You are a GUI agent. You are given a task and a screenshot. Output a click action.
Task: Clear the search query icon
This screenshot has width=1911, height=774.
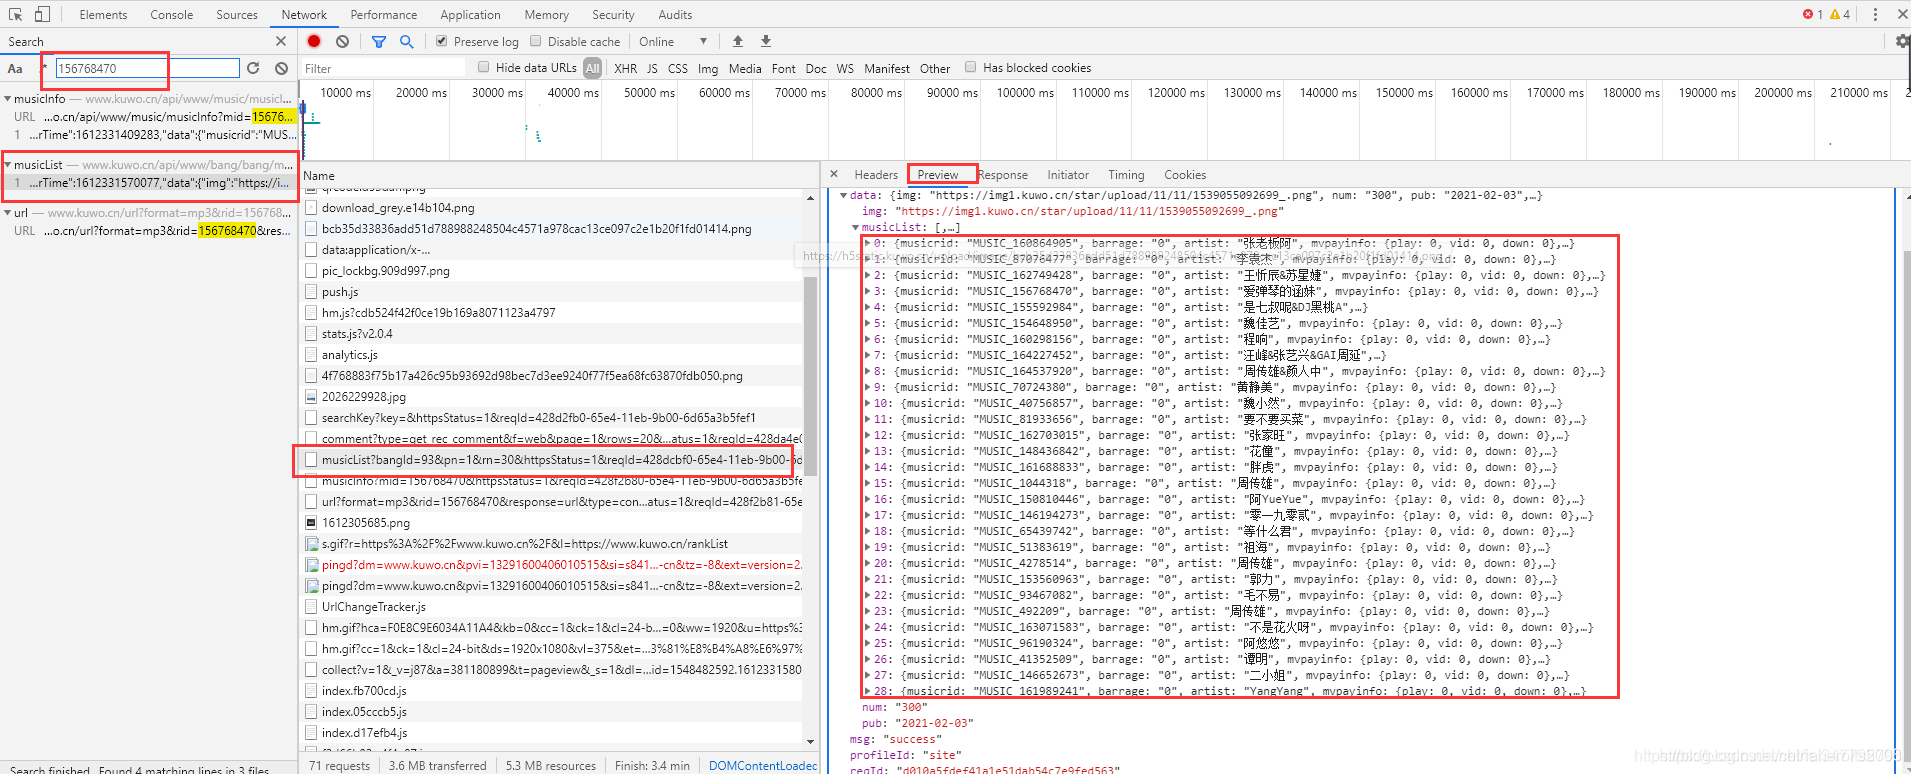pos(282,68)
